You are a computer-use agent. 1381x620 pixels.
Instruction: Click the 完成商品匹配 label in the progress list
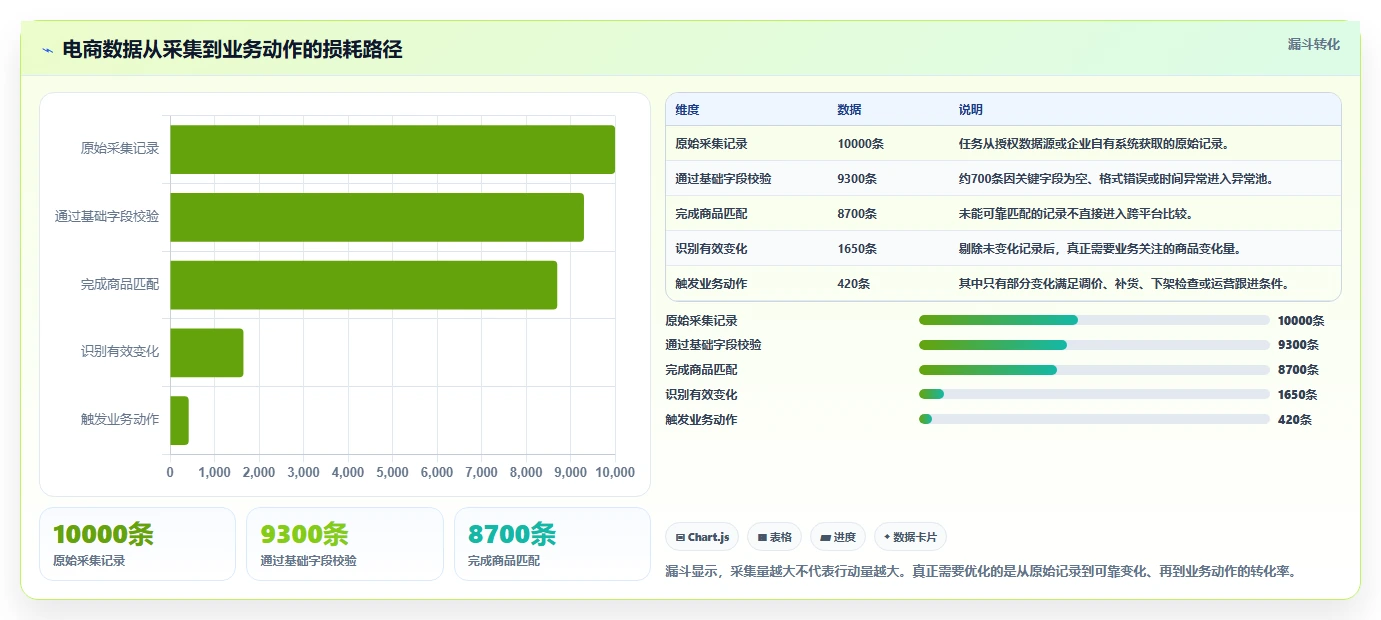tap(701, 370)
